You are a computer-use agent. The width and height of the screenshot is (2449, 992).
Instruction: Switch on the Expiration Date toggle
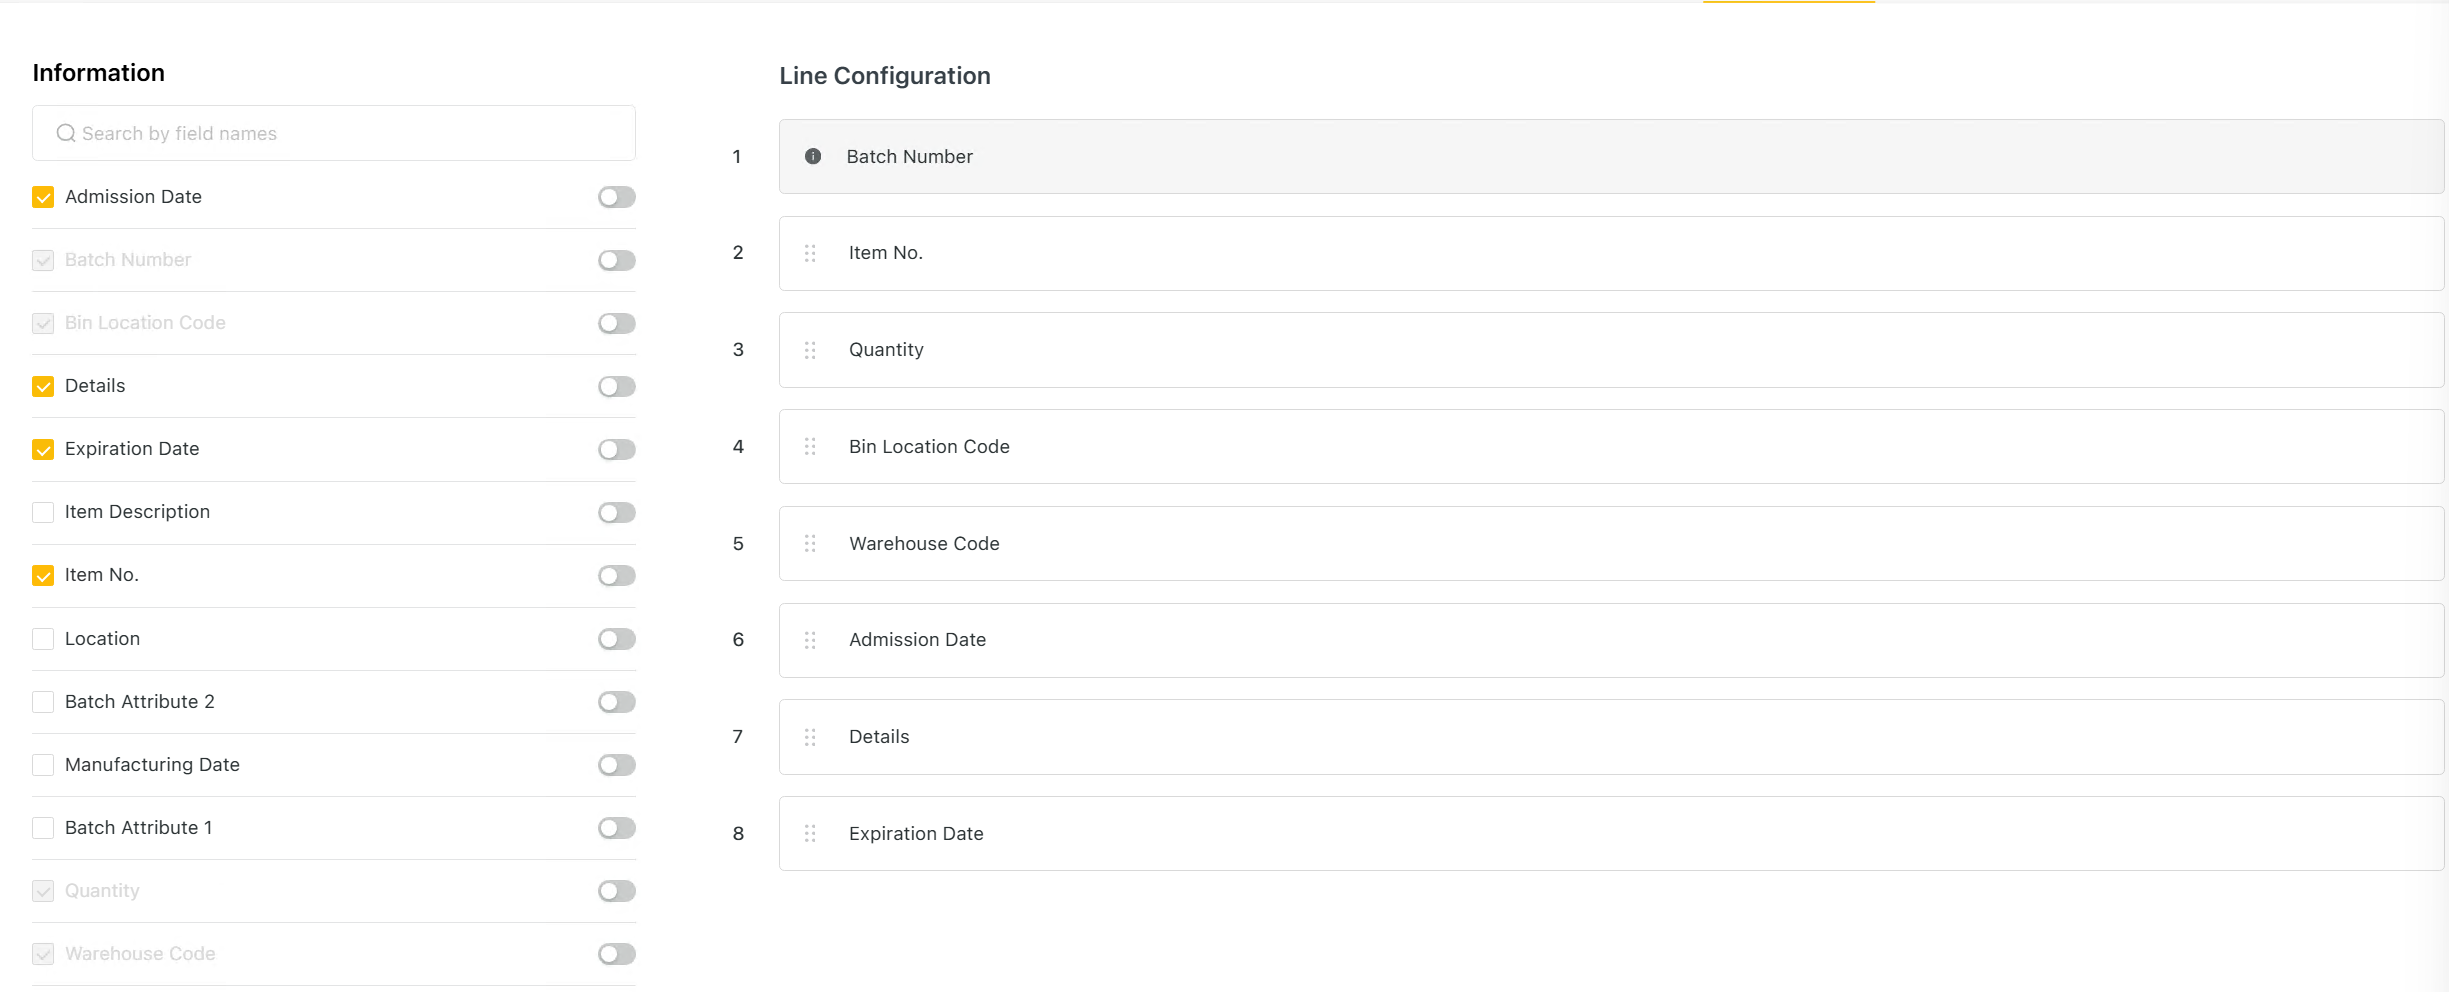click(x=616, y=449)
